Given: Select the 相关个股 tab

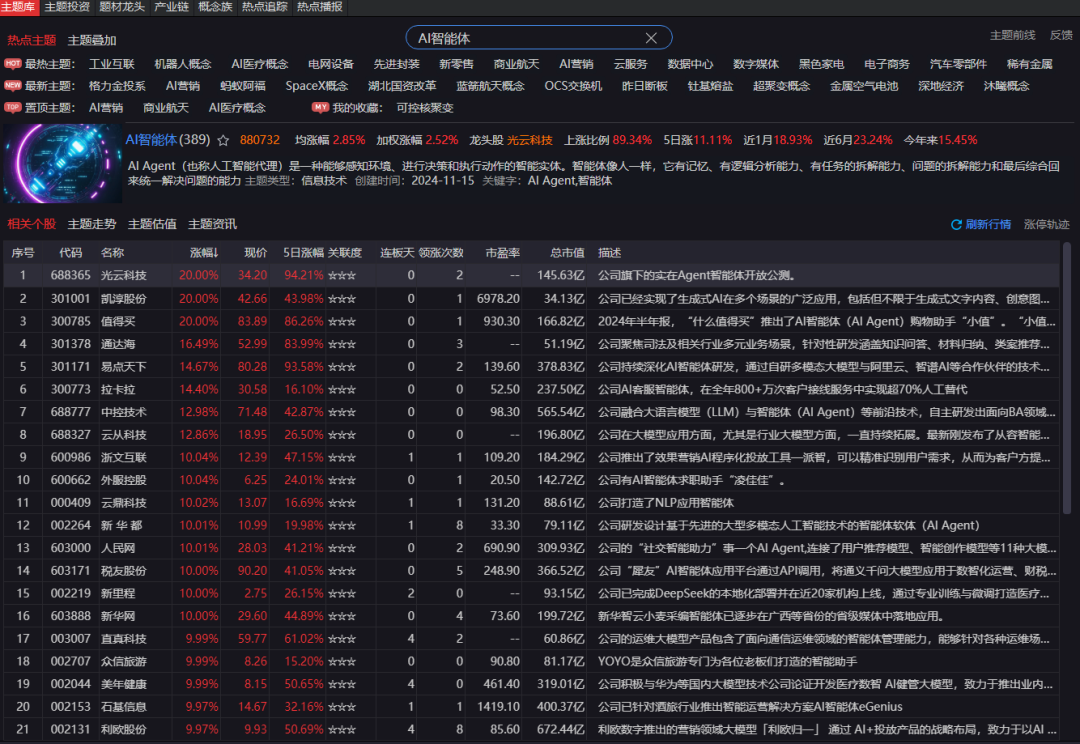Looking at the screenshot, I should [32, 224].
